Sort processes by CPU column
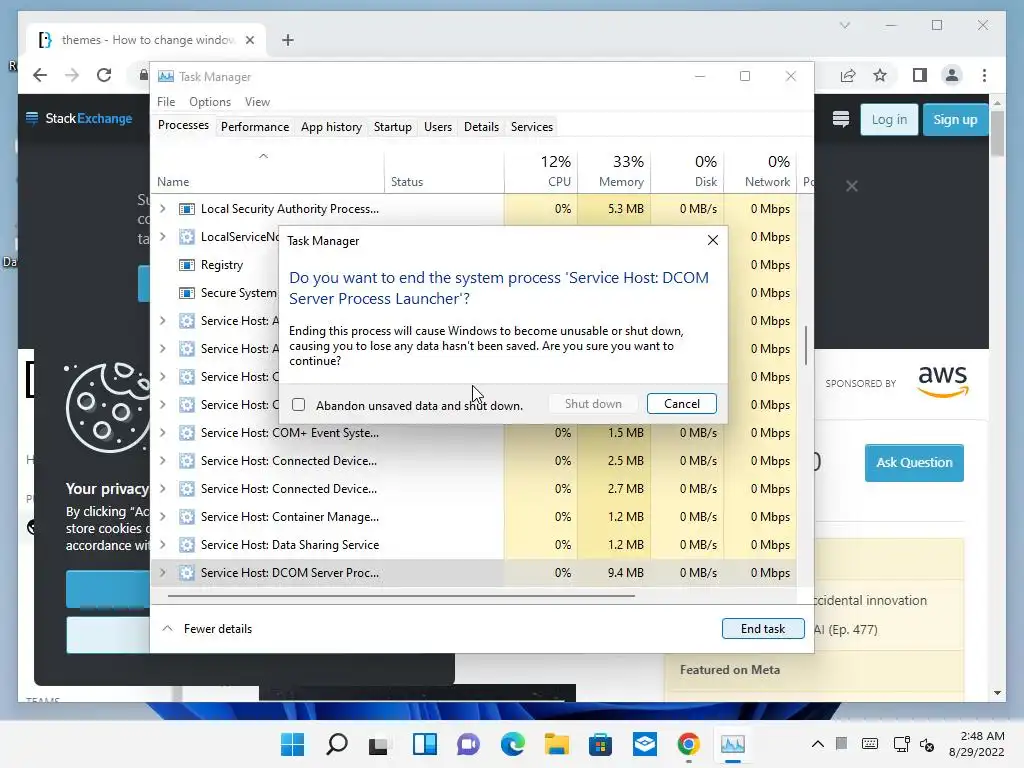 pyautogui.click(x=541, y=171)
